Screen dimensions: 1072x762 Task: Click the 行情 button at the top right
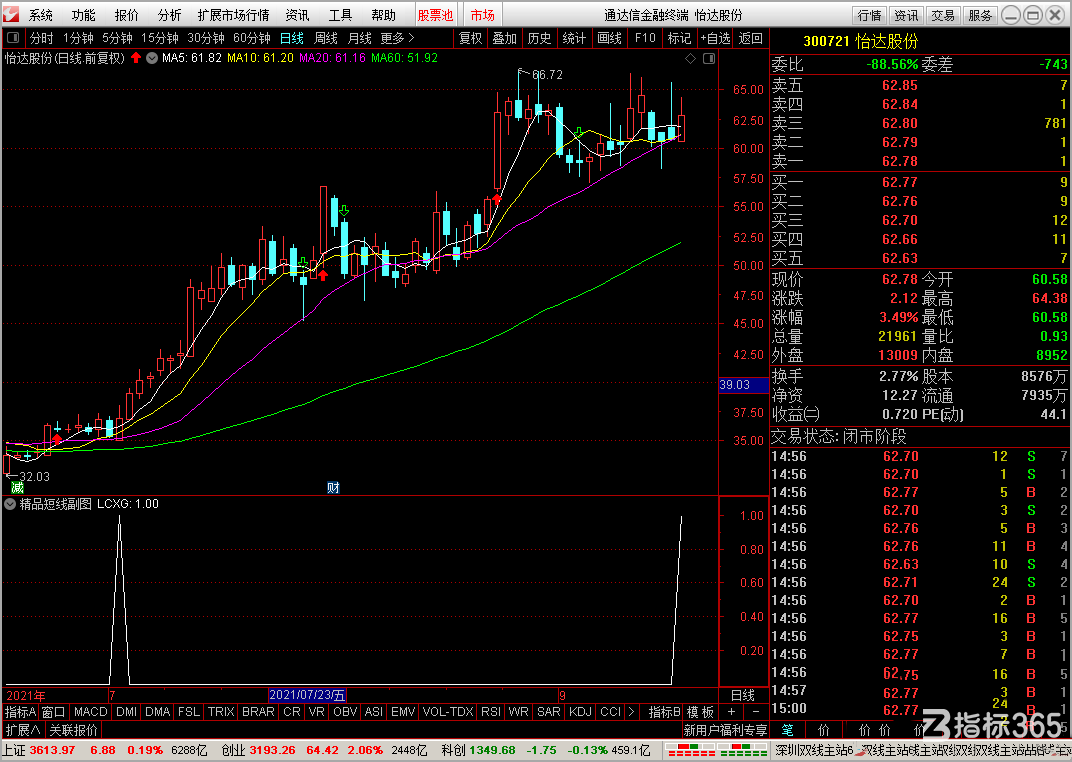point(870,15)
